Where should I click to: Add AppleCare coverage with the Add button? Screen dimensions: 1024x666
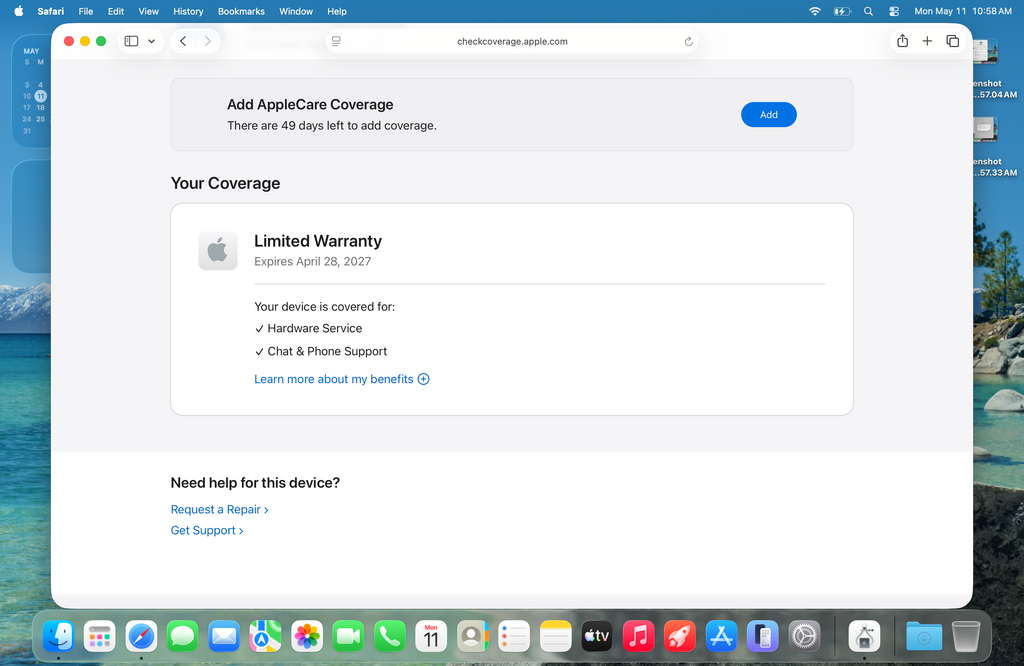[769, 115]
